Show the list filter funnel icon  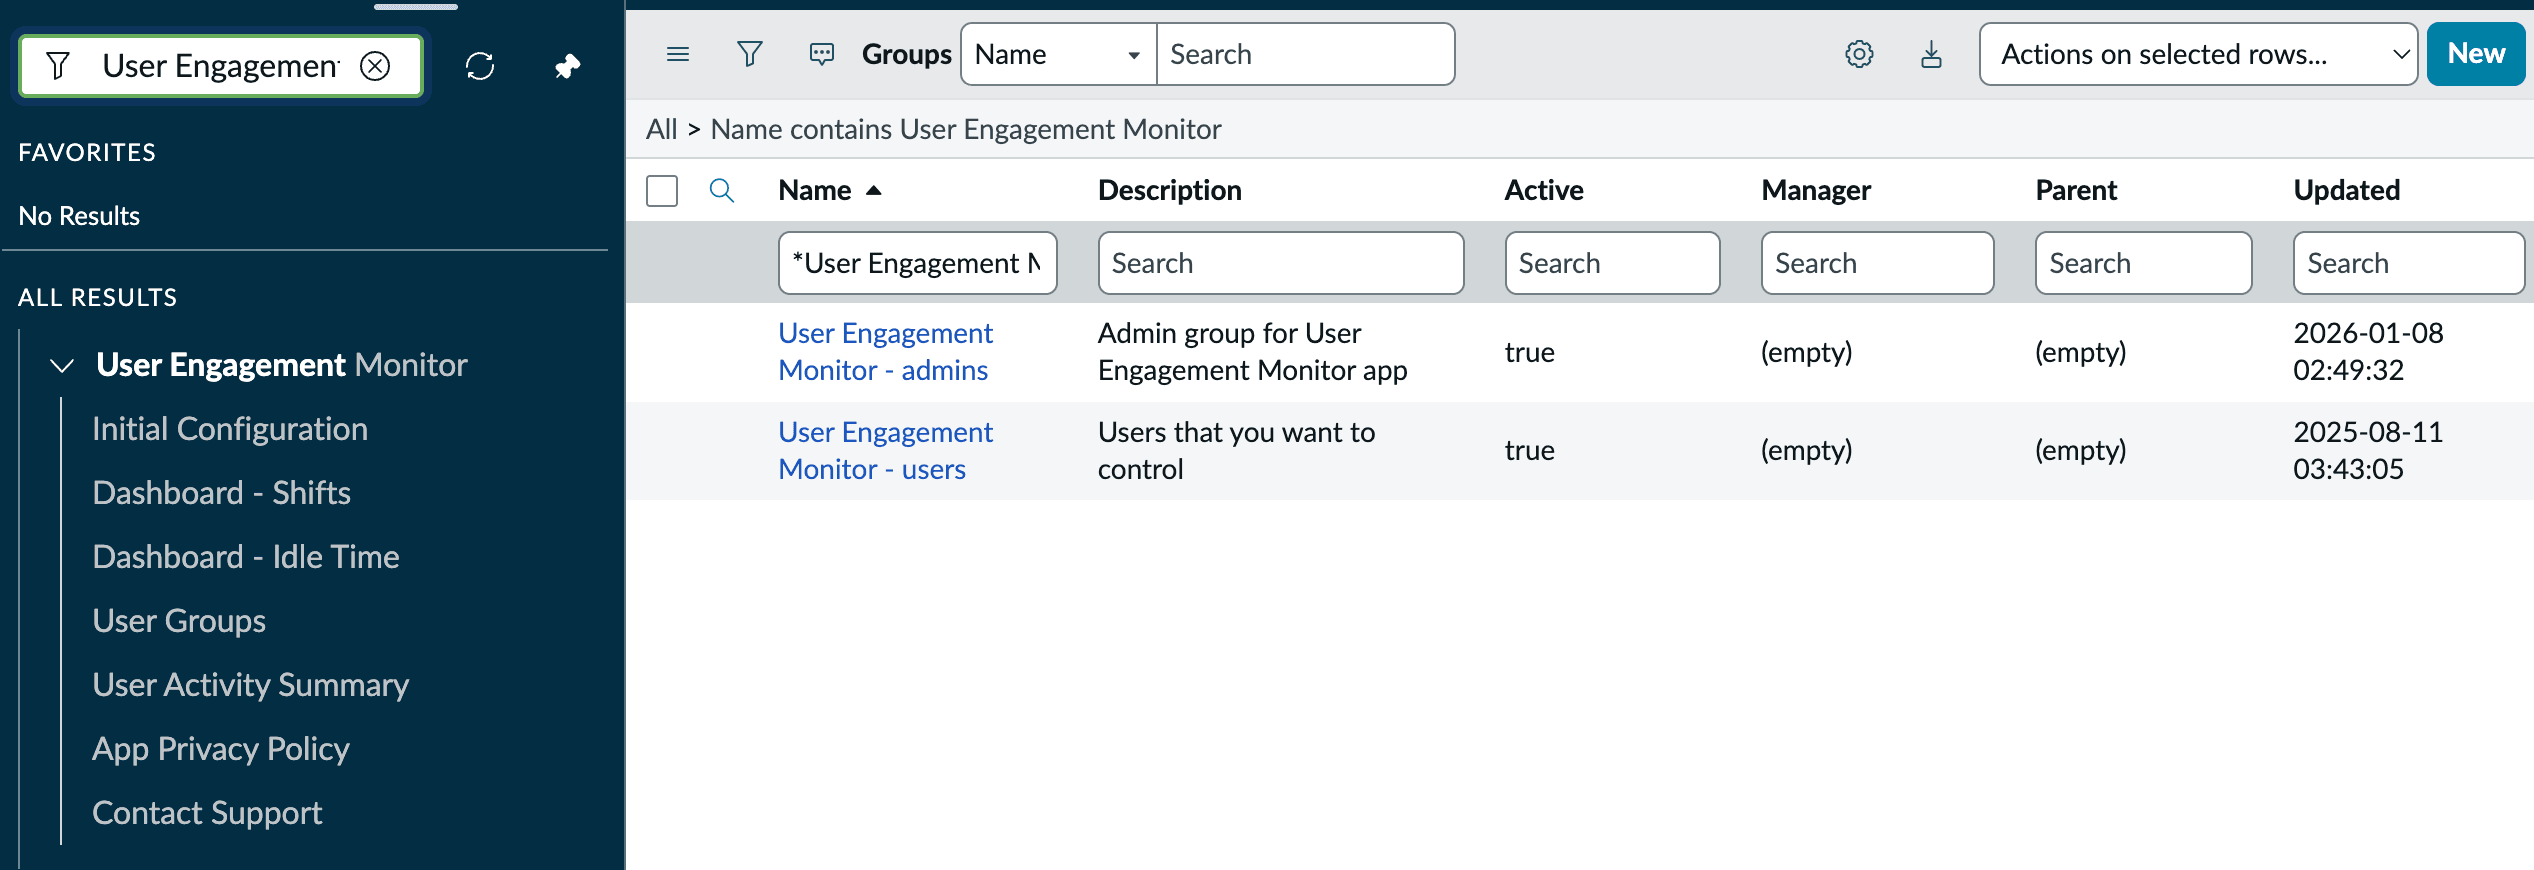(x=749, y=54)
